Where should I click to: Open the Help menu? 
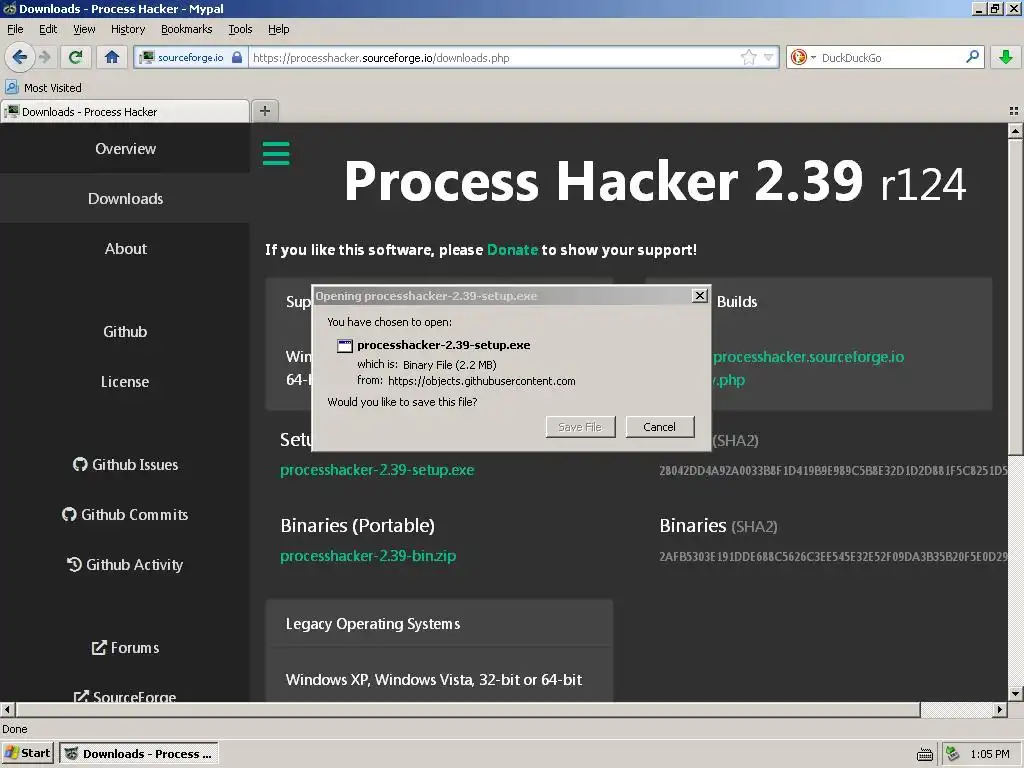tap(278, 29)
